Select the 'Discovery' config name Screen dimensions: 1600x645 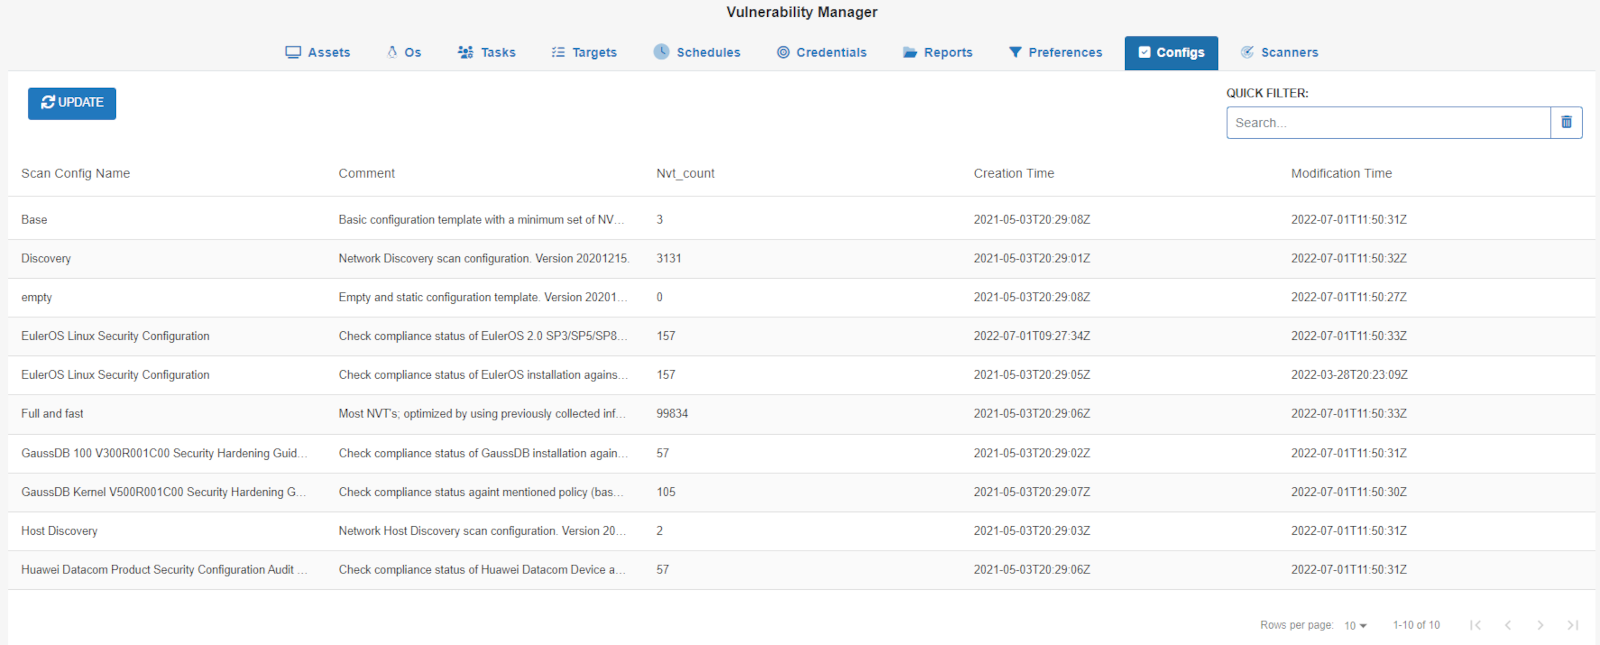46,259
